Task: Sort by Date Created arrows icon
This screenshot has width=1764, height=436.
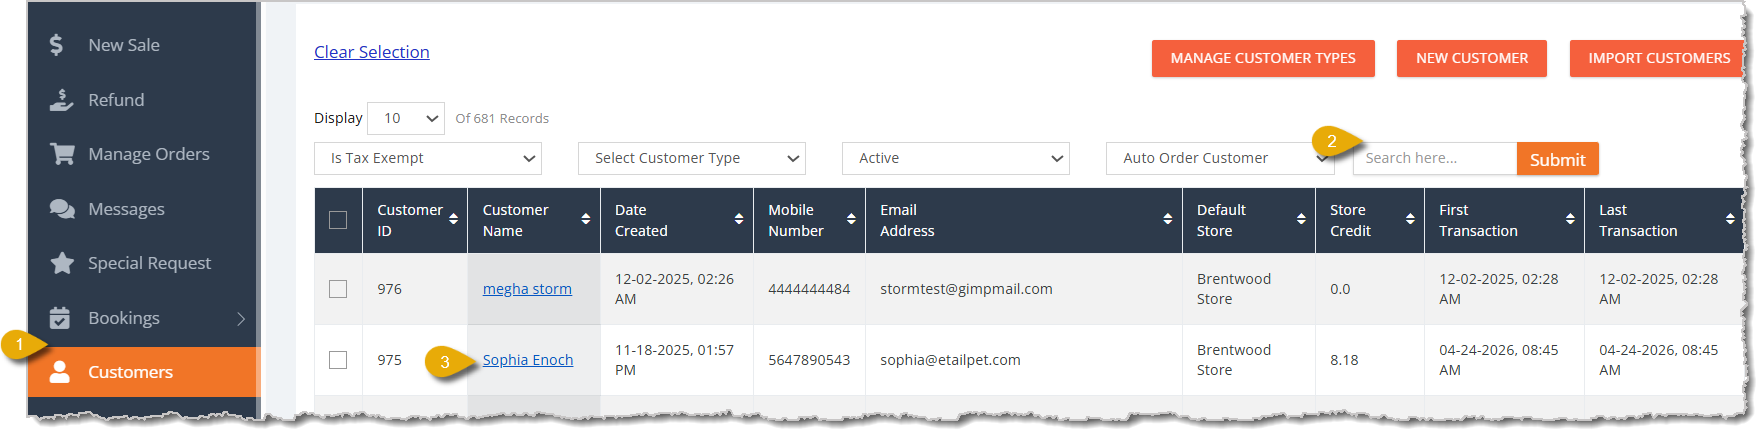Action: (739, 219)
